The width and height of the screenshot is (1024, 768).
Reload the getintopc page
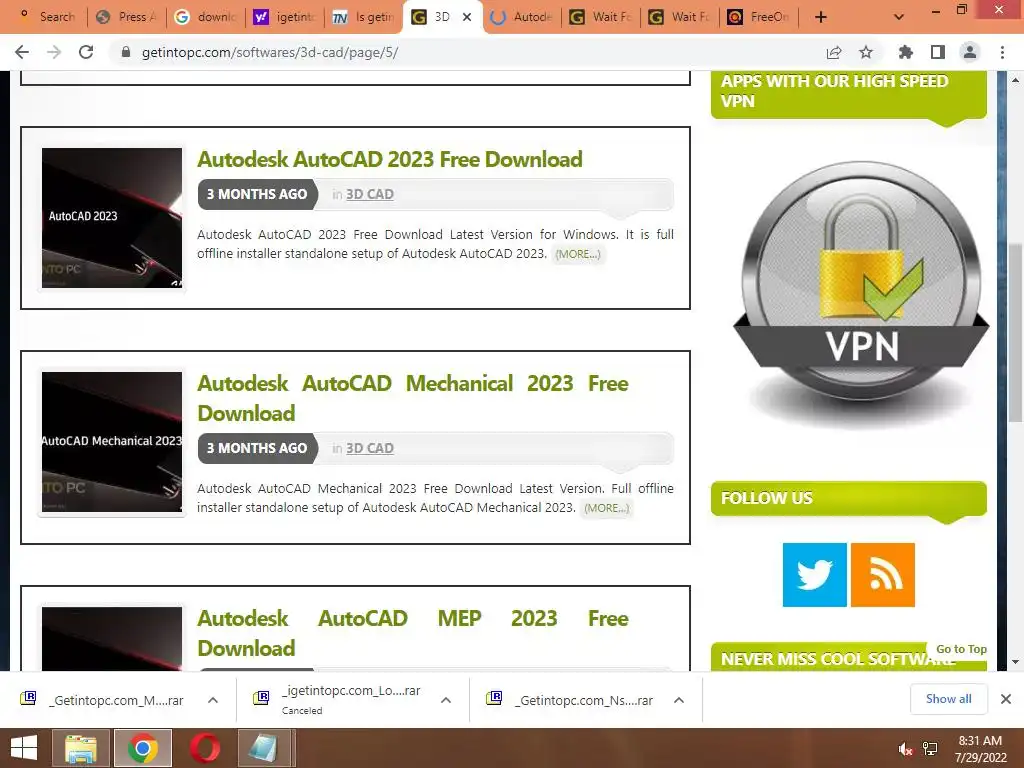click(86, 52)
